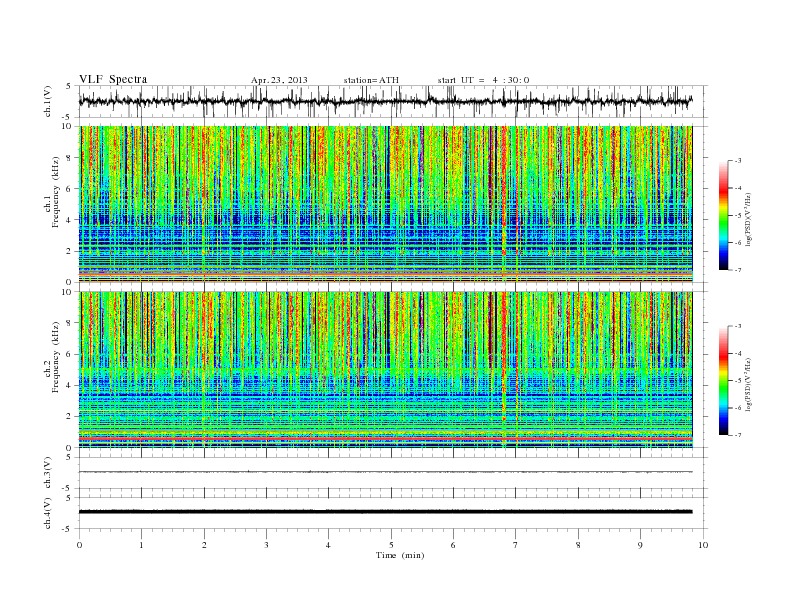This screenshot has height=612, width=792.
Task: Click the 'VLF Spectra' title text
Action: [113, 79]
